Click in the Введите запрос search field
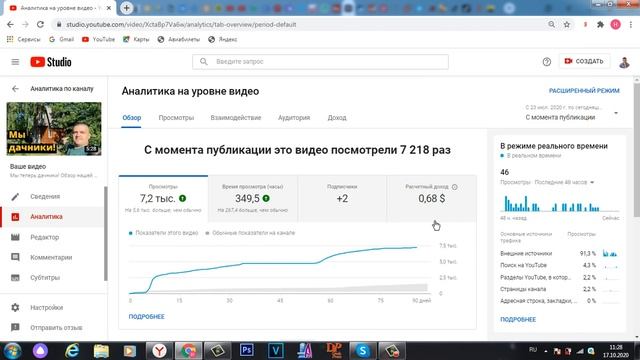The image size is (640, 360). (320, 62)
